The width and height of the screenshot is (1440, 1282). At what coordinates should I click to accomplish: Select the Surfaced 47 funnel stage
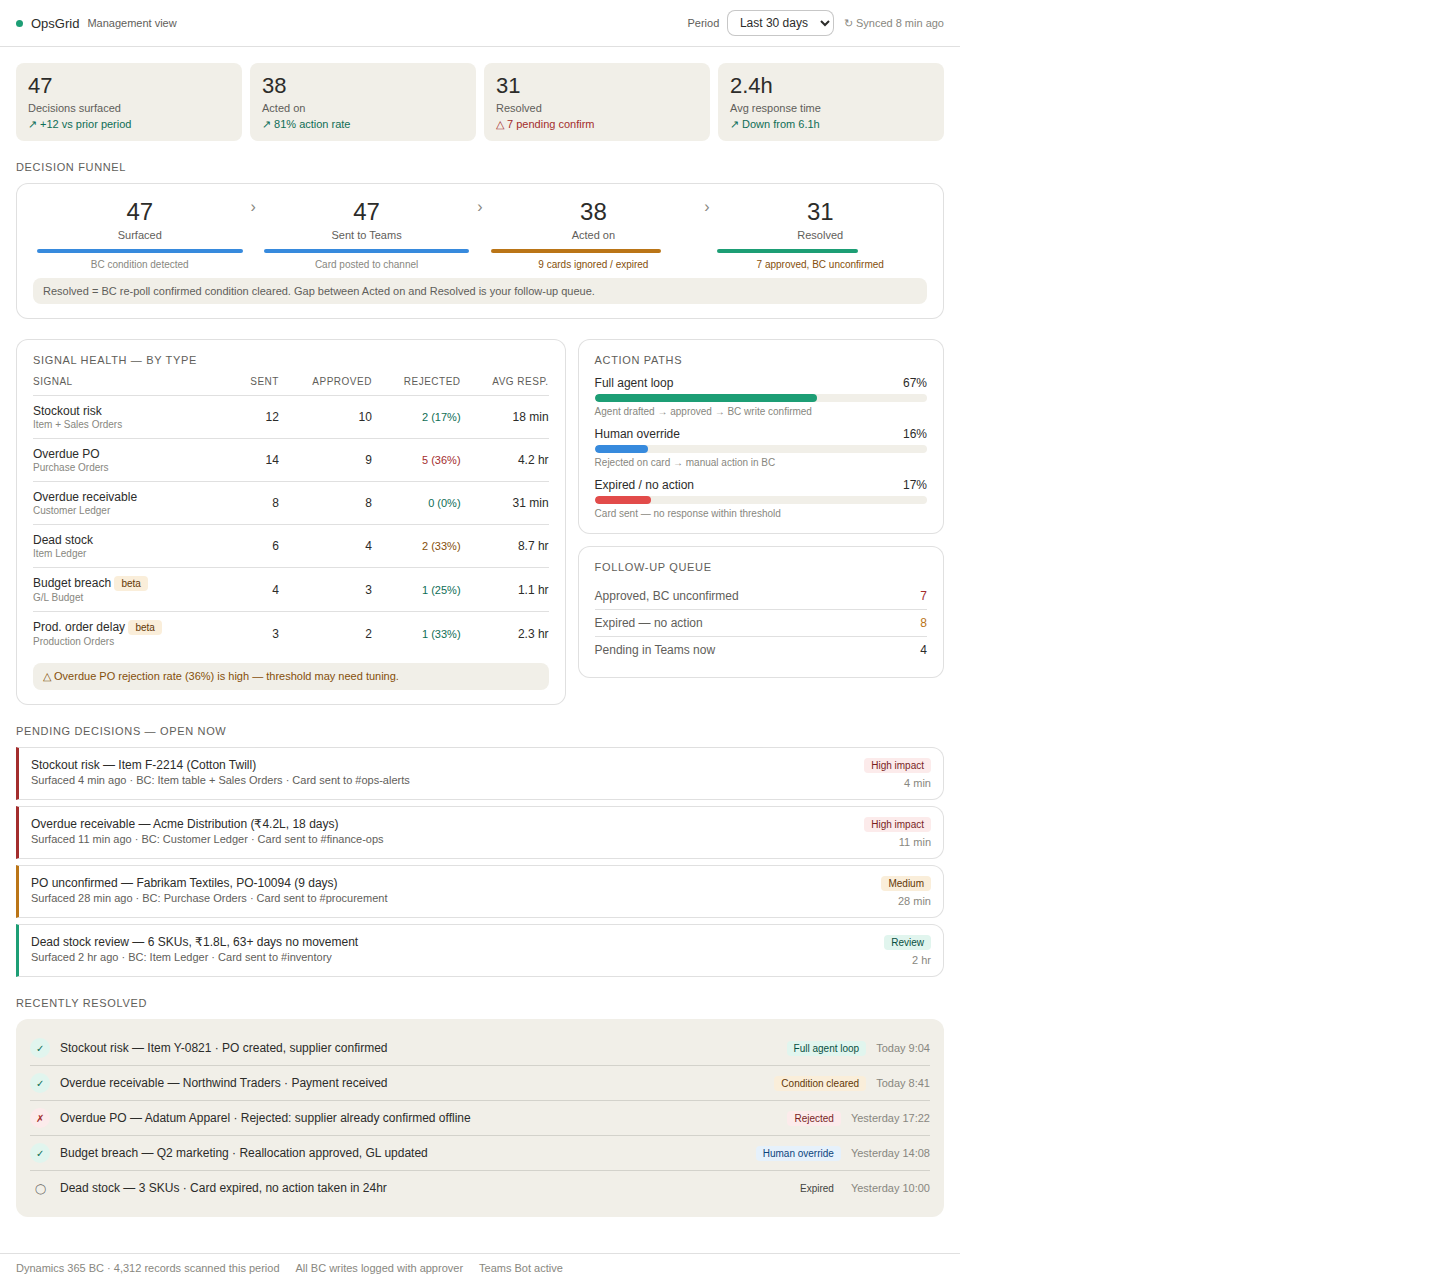coord(140,234)
